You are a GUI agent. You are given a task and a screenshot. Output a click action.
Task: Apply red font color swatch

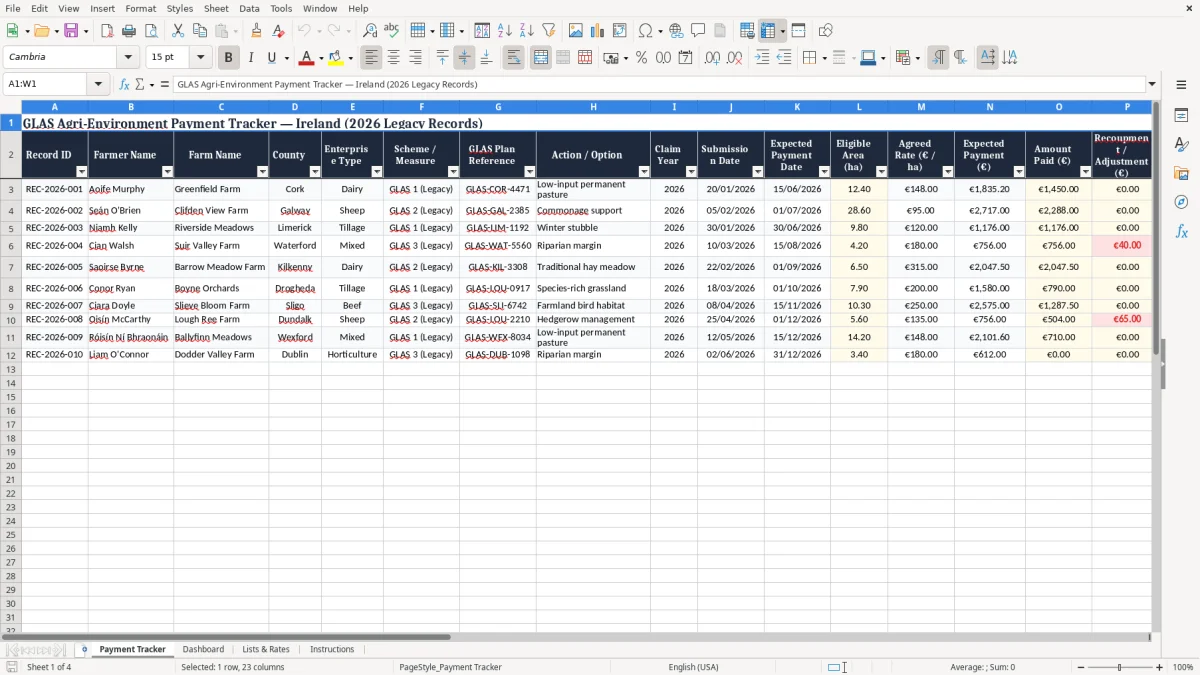pyautogui.click(x=307, y=59)
